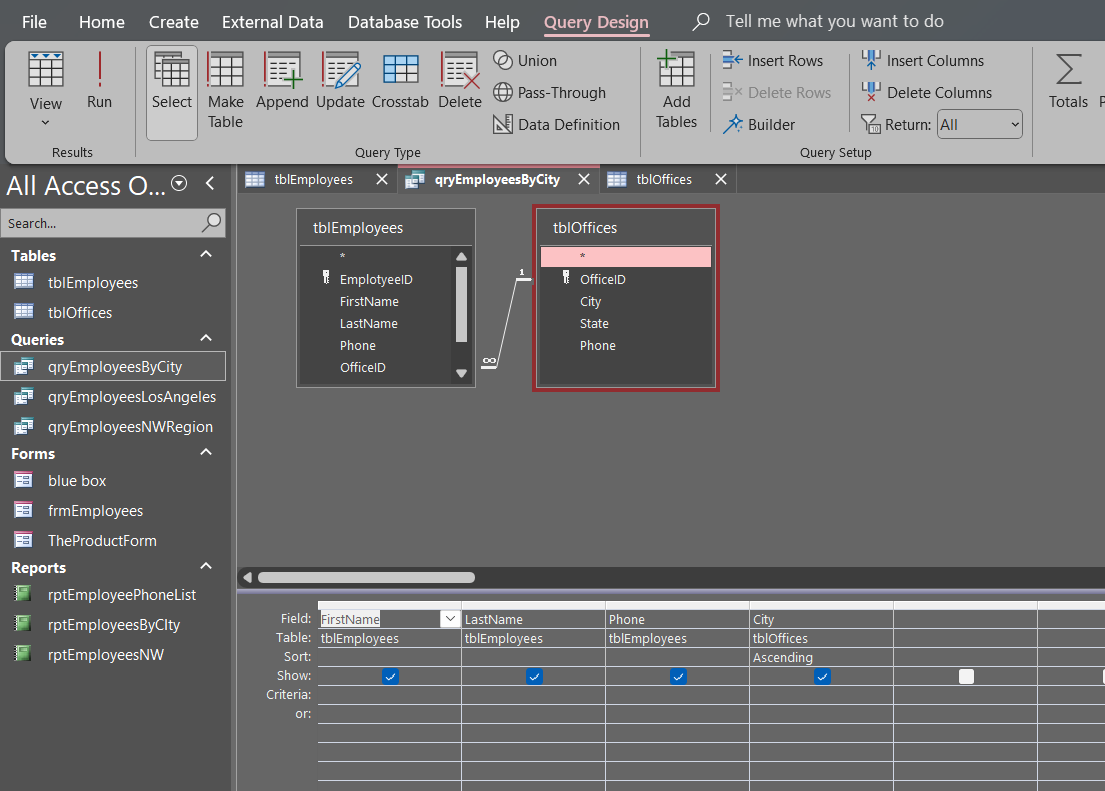Uncheck Show box for City column
This screenshot has width=1105, height=791.
point(822,677)
